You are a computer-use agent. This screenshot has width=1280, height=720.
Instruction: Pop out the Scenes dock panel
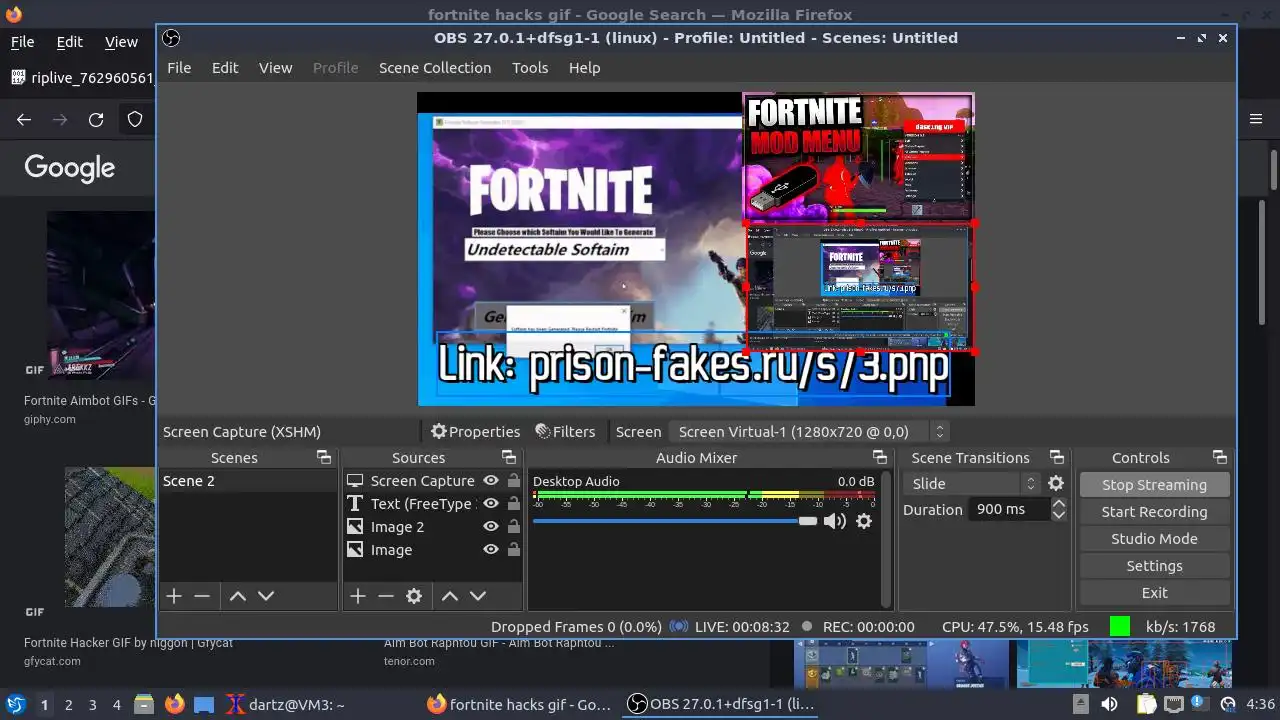pos(324,457)
